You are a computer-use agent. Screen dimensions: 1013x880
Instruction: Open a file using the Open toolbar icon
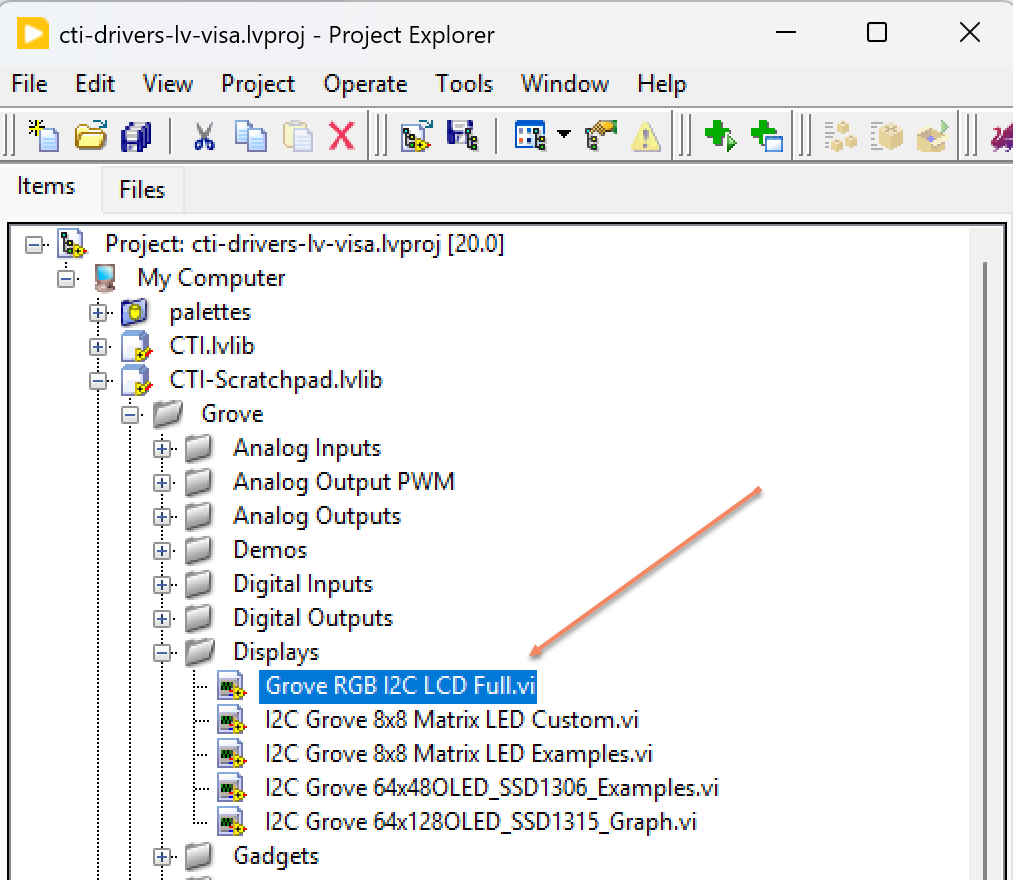click(x=90, y=136)
